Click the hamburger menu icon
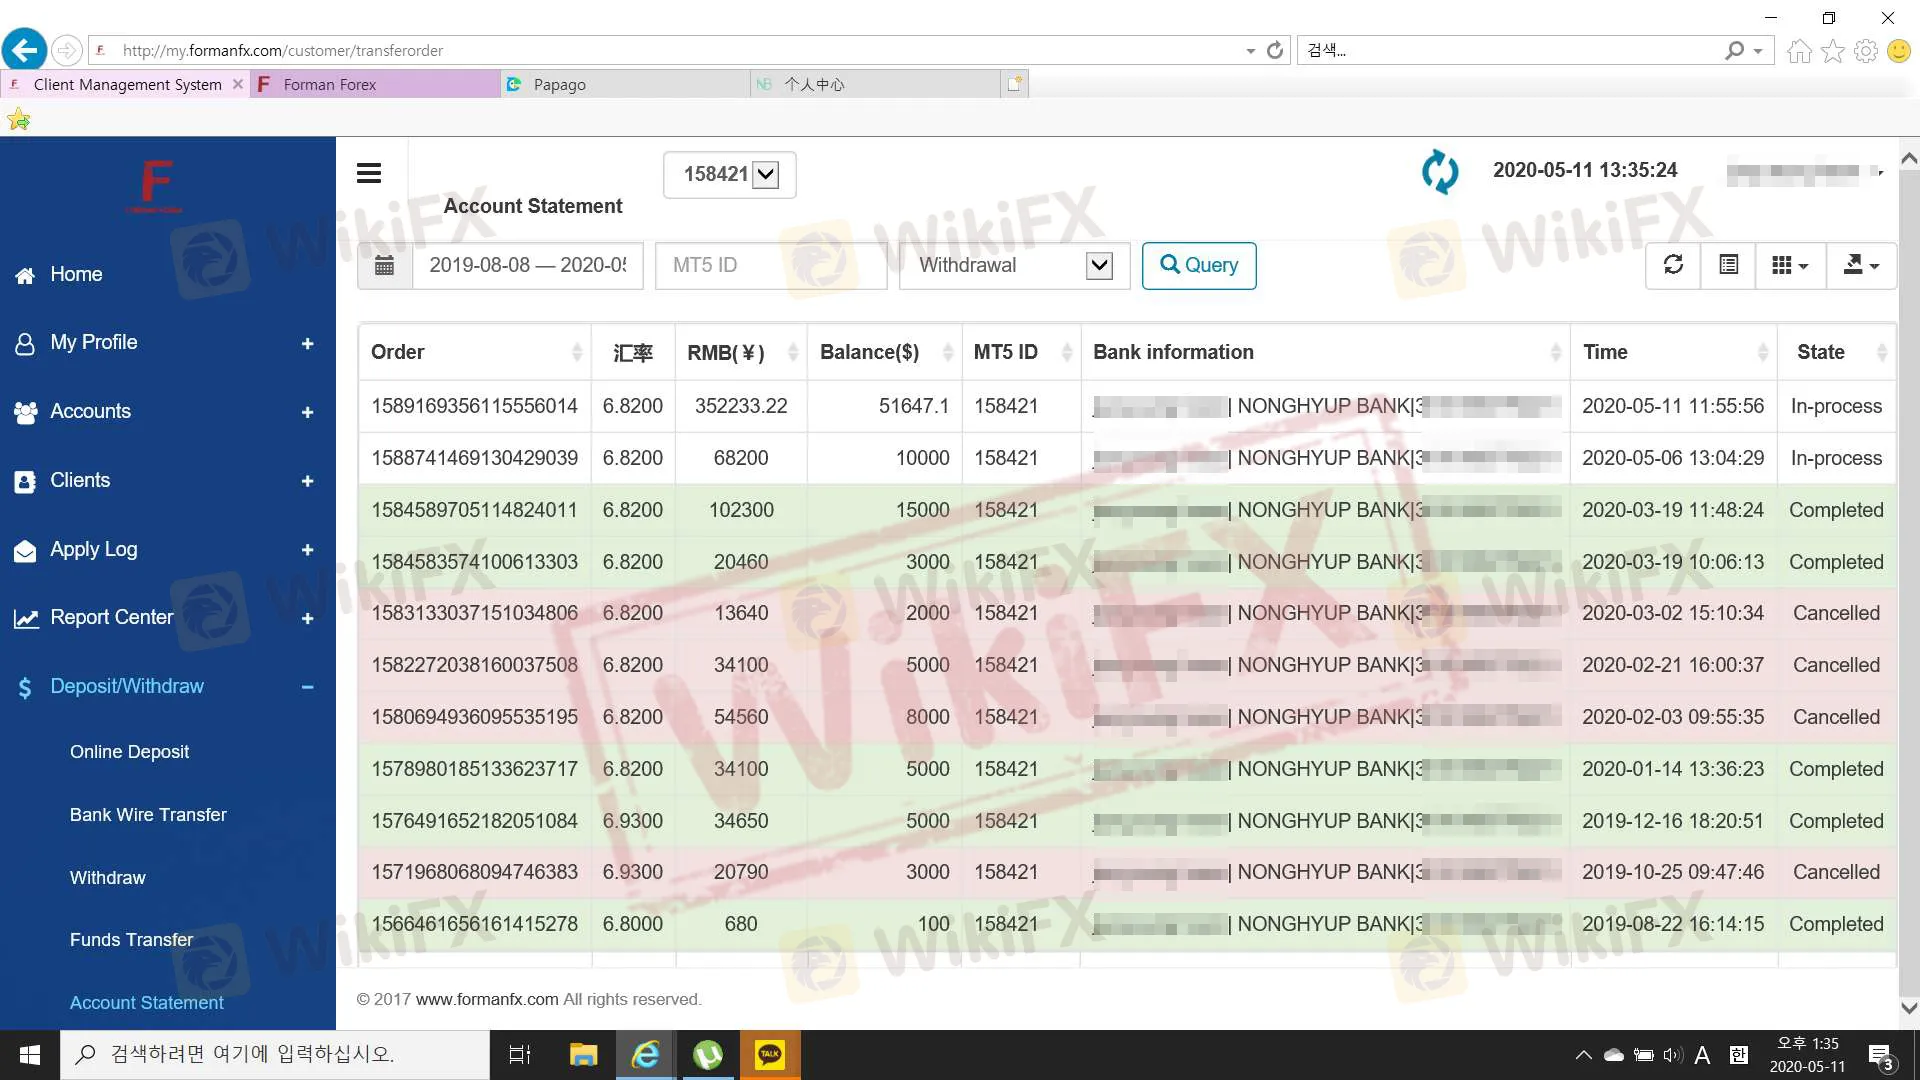Screen dimensions: 1920x1080 coord(368,173)
